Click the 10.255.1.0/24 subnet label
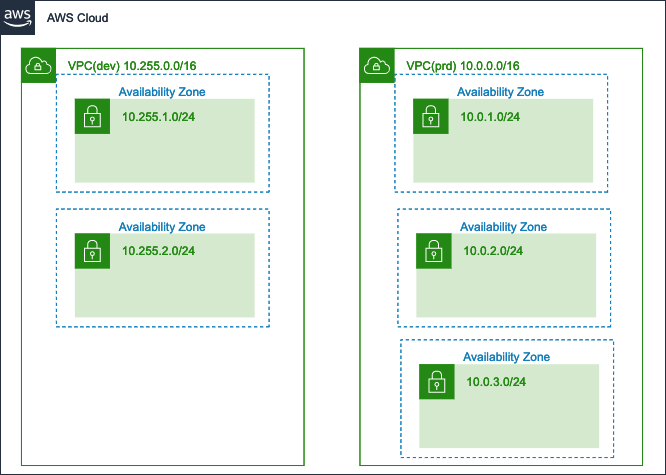Viewport: 666px width, 475px height. (158, 117)
